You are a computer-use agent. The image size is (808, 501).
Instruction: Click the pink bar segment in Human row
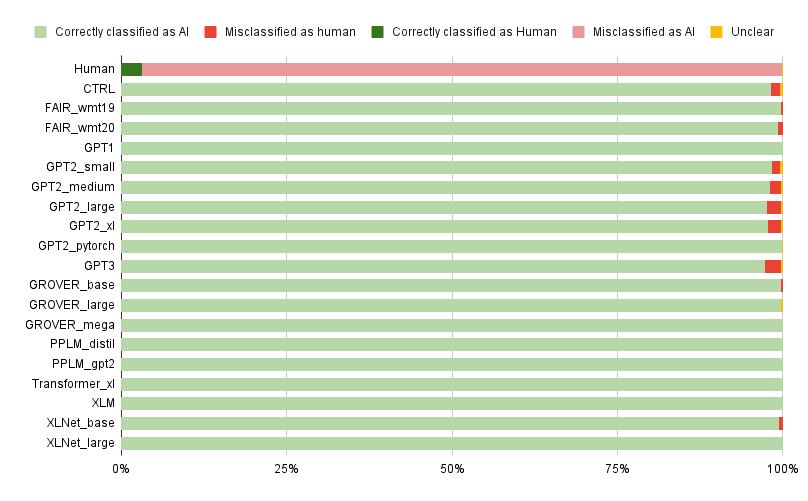[x=462, y=70]
